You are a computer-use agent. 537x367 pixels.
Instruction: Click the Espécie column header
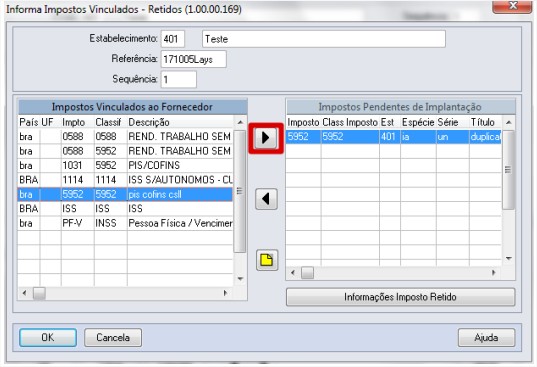click(x=418, y=122)
